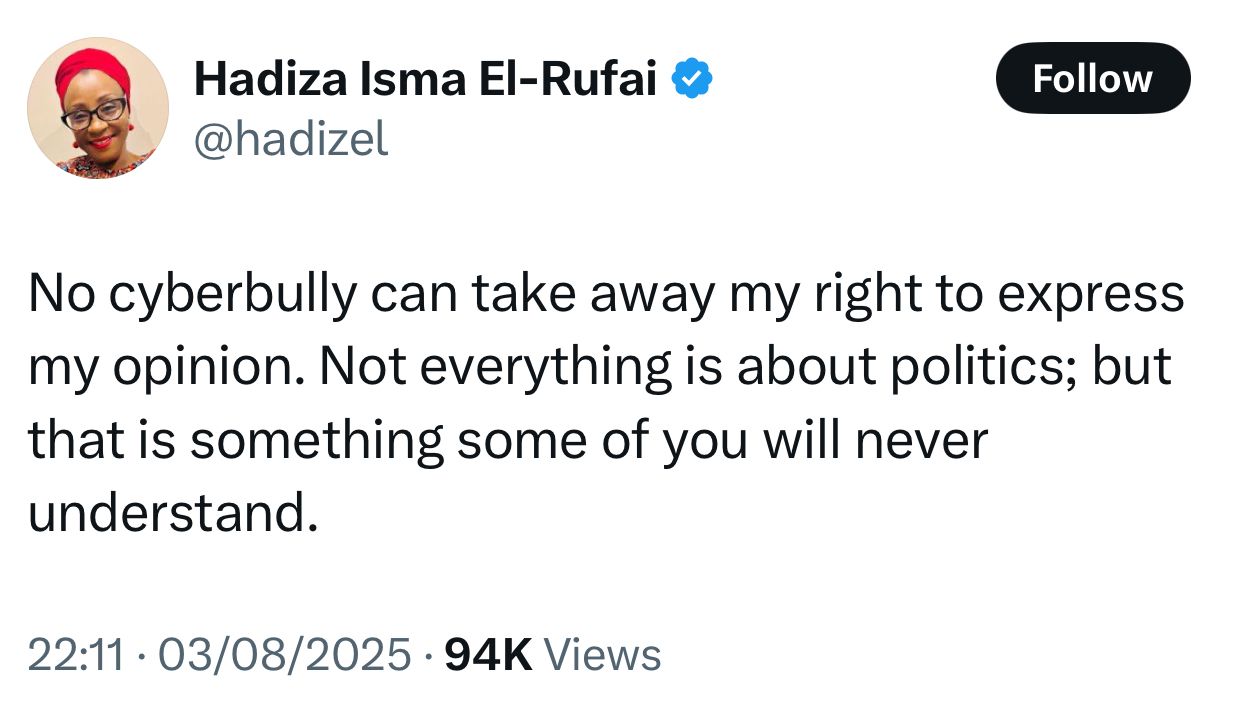
Task: Click the blue verified checkmark badge
Action: 691,81
